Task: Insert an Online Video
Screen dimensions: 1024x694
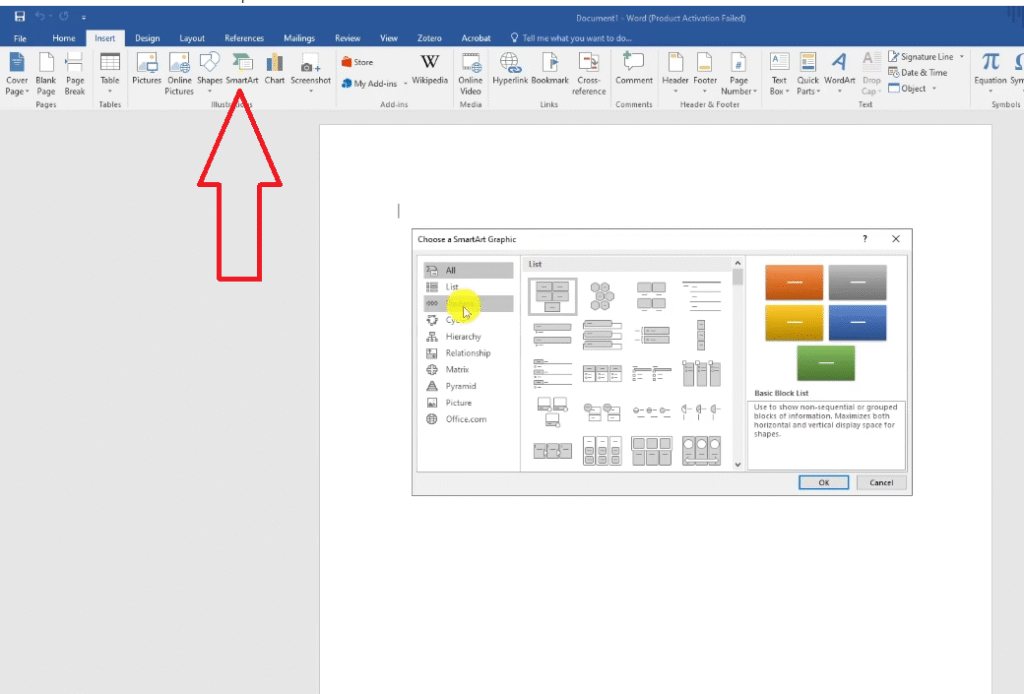Action: pos(470,72)
